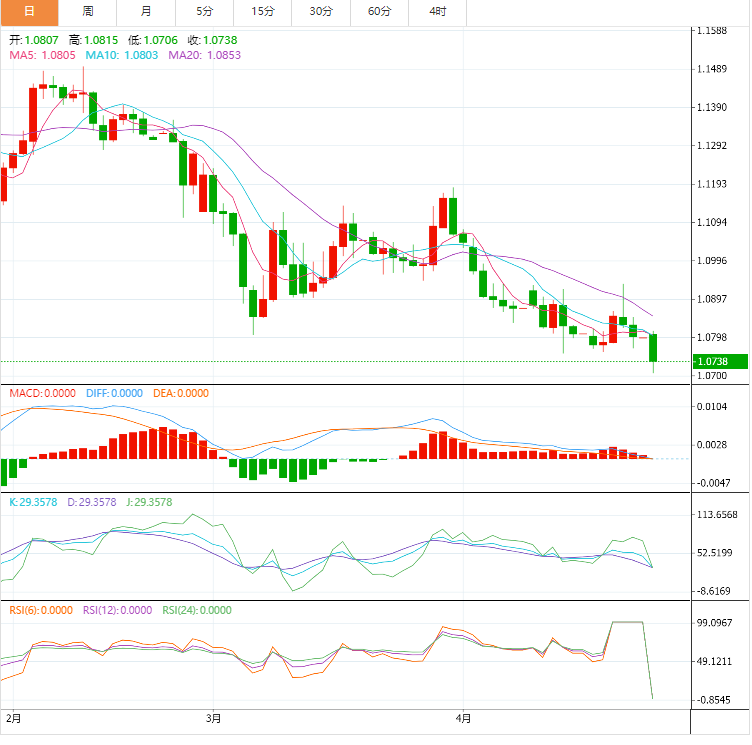The width and height of the screenshot is (752, 745).
Task: Click the RSI(24):0.0000 label
Action: click(x=197, y=610)
